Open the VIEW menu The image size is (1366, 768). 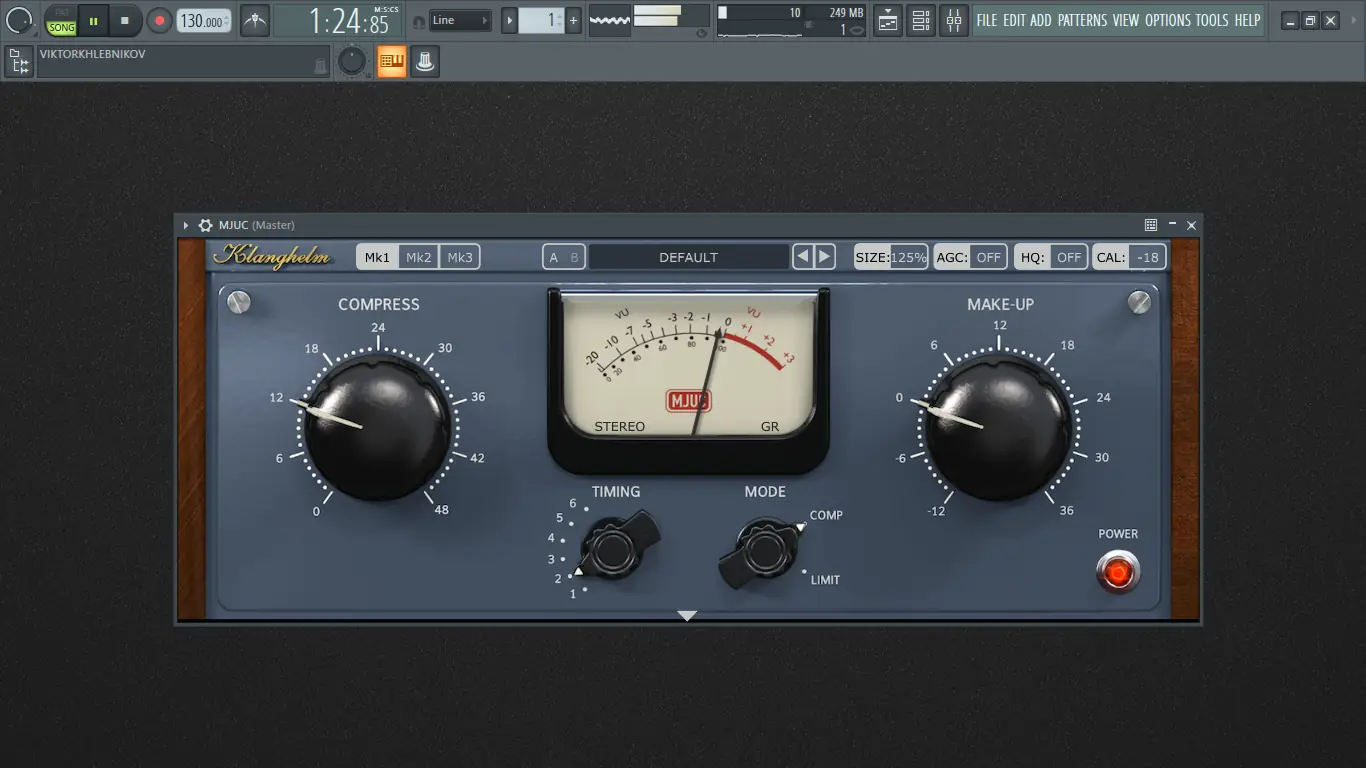(x=1126, y=20)
